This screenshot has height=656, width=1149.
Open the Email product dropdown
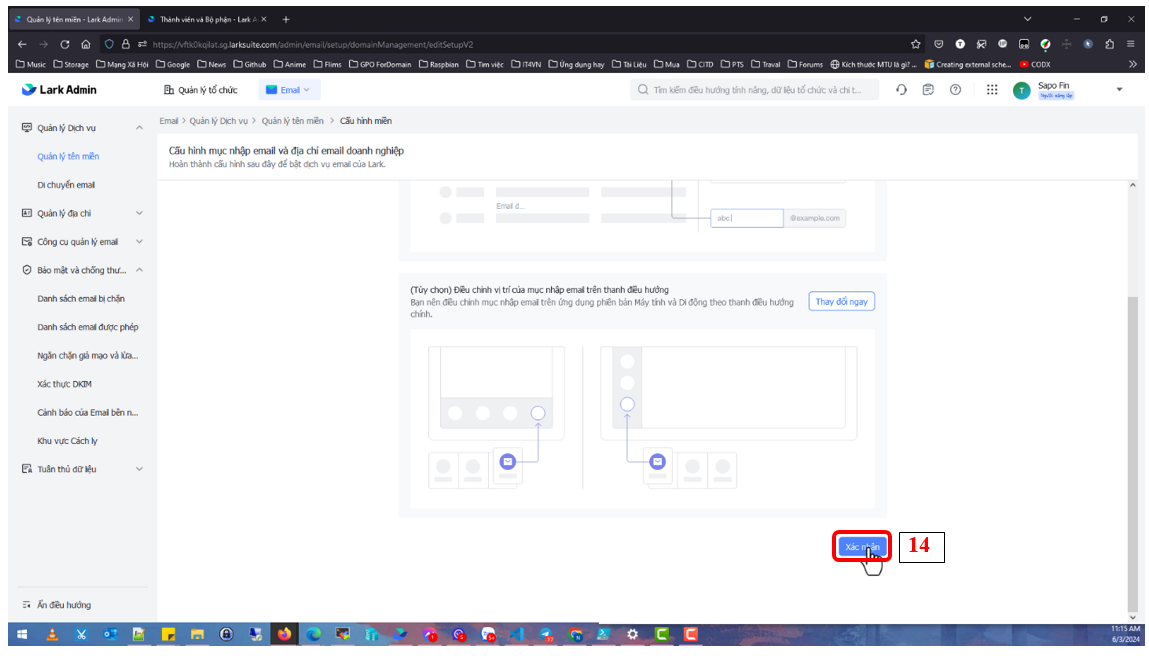point(289,89)
